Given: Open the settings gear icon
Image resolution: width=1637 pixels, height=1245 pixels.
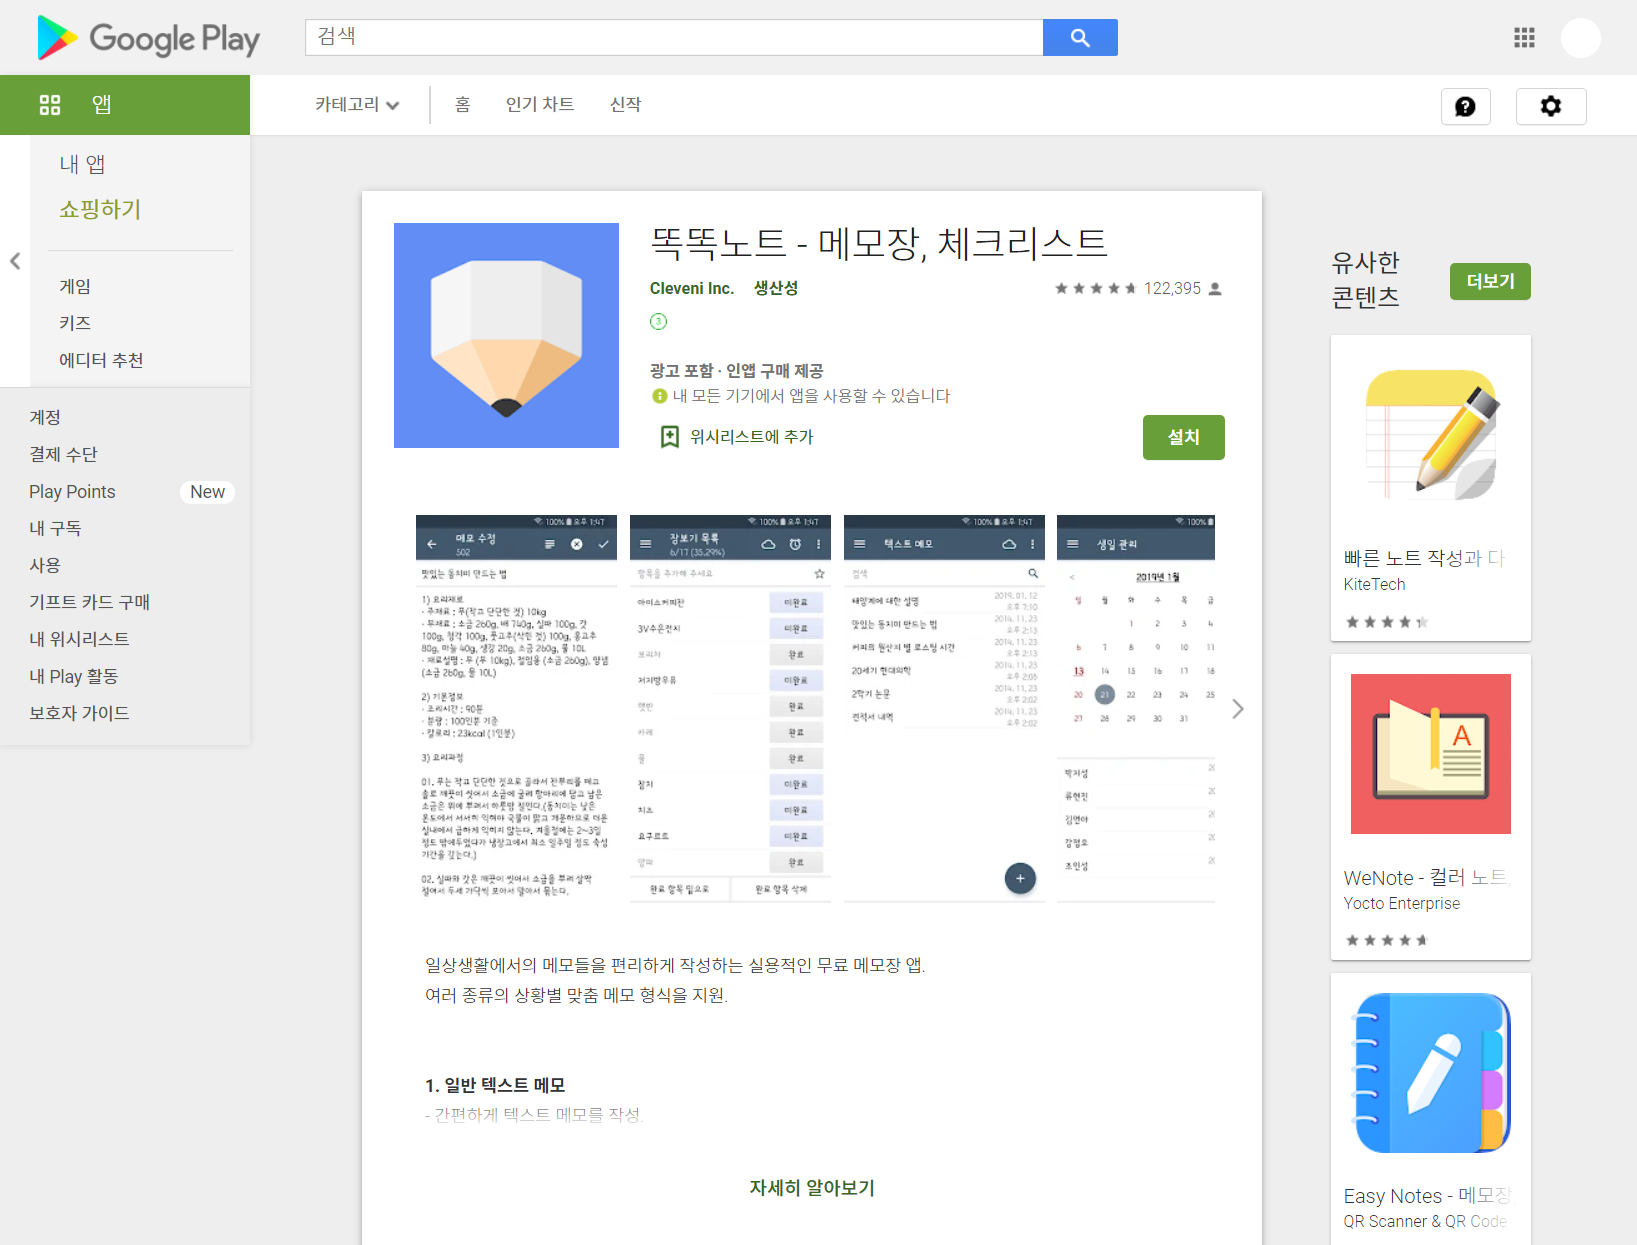Looking at the screenshot, I should 1551,107.
